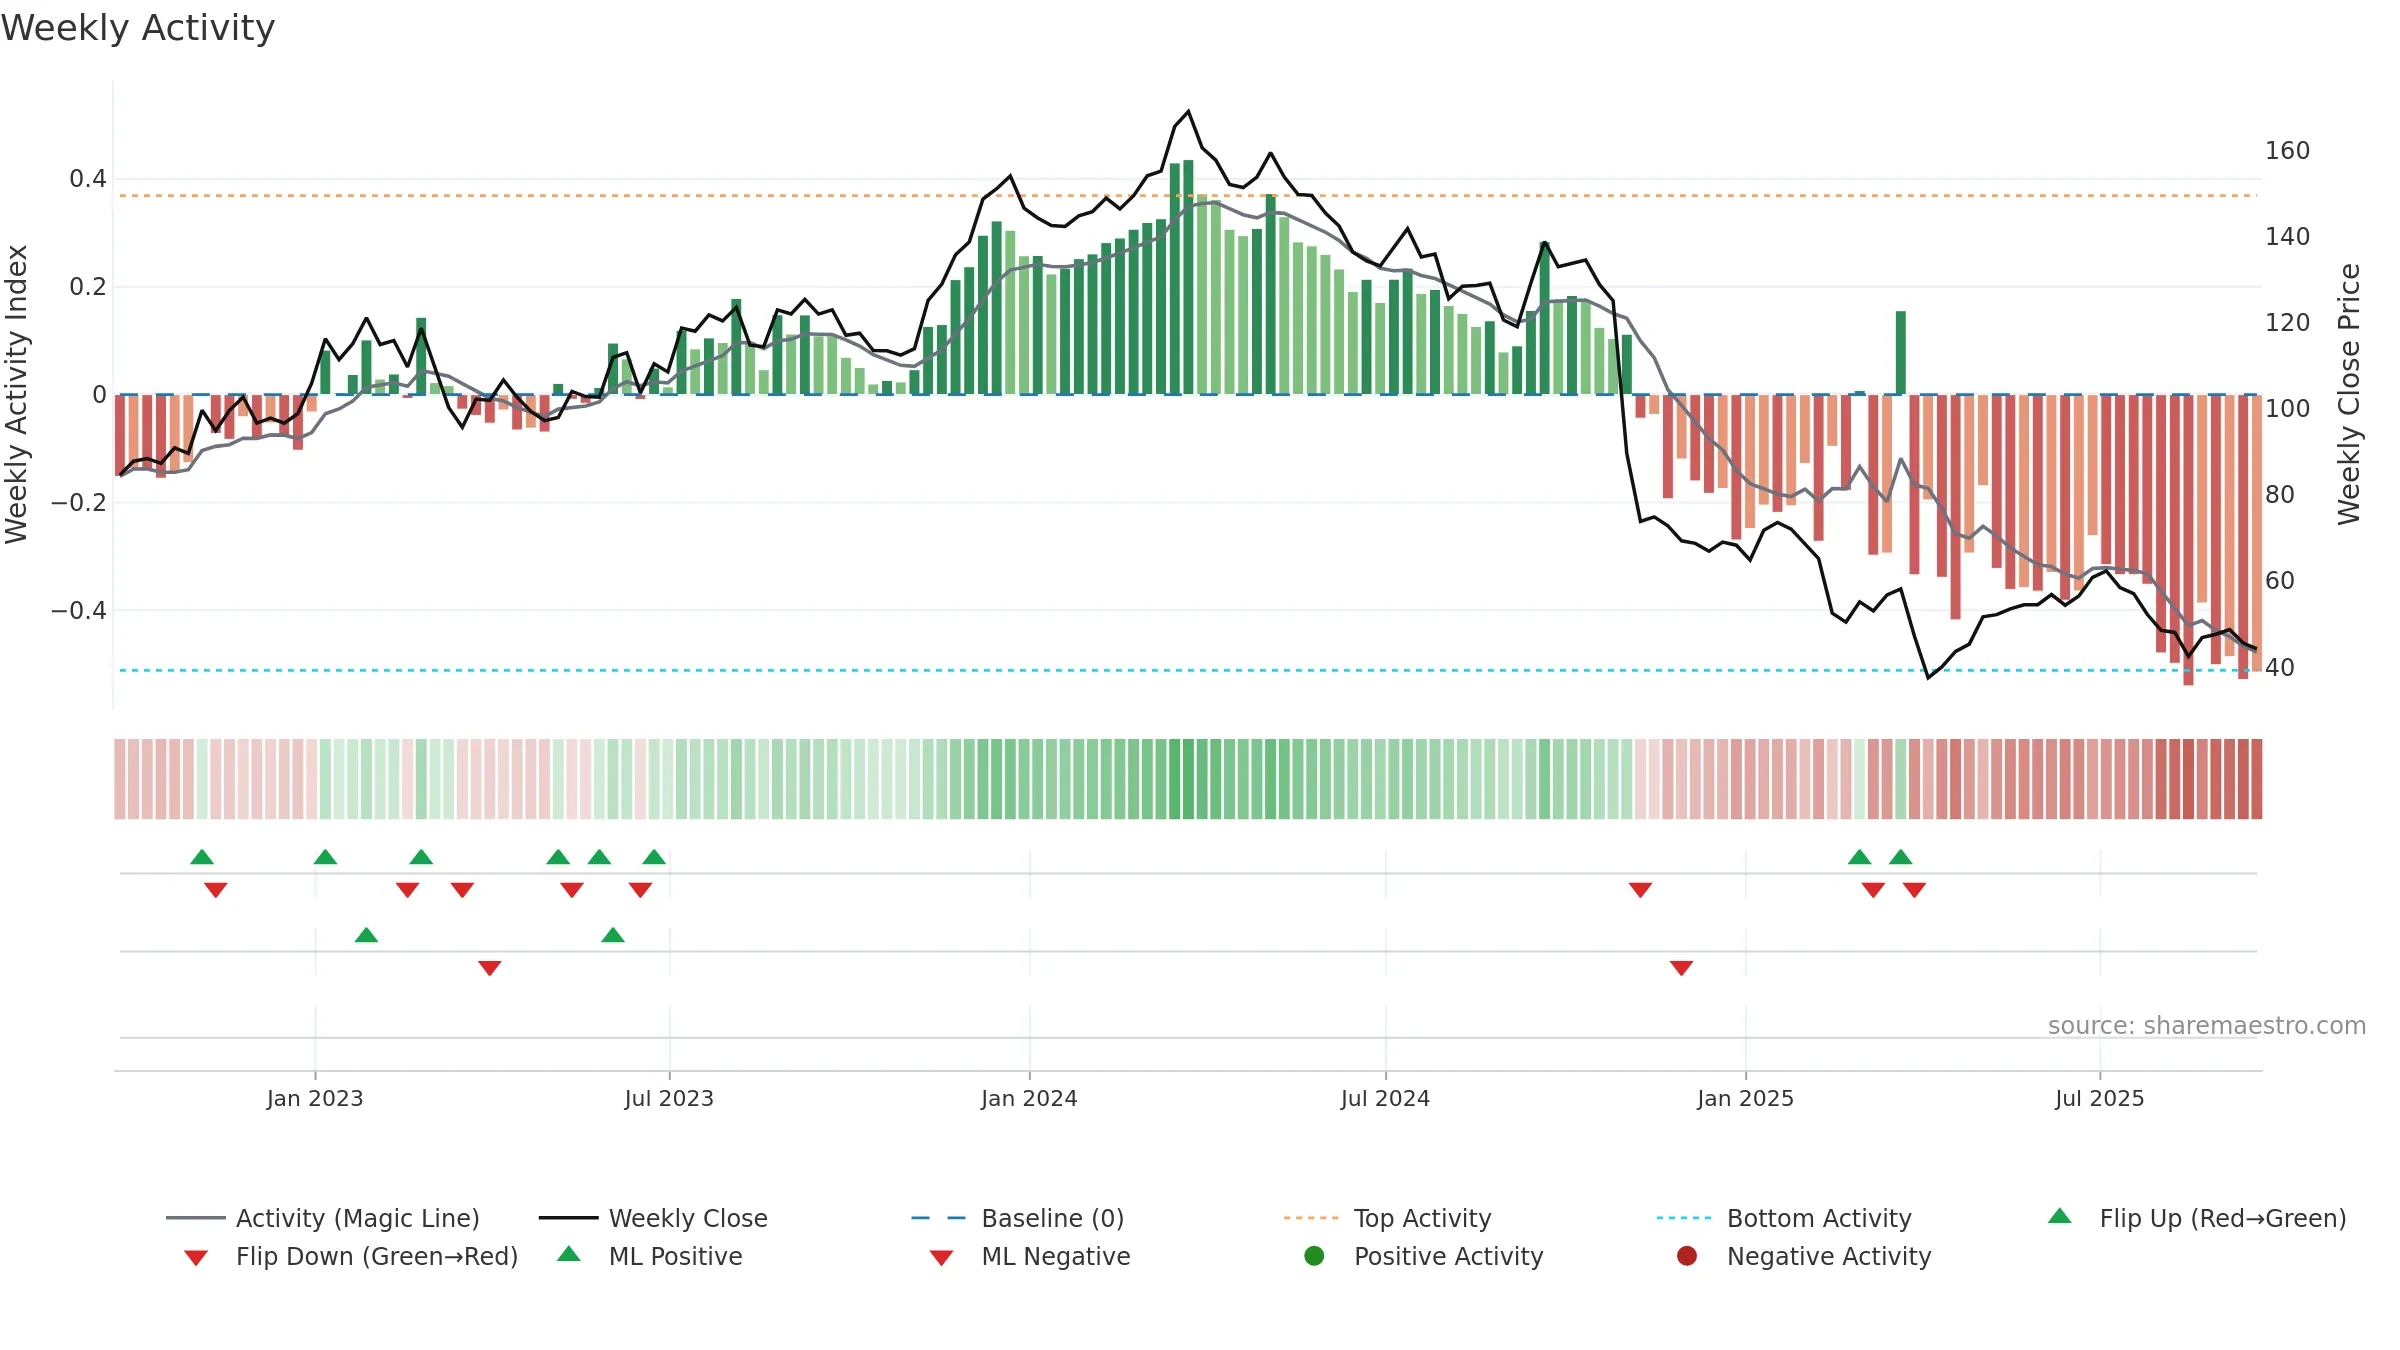Toggle the Activity (Magic Line) legend entry
This screenshot has height=1350, width=2400.
point(323,1218)
